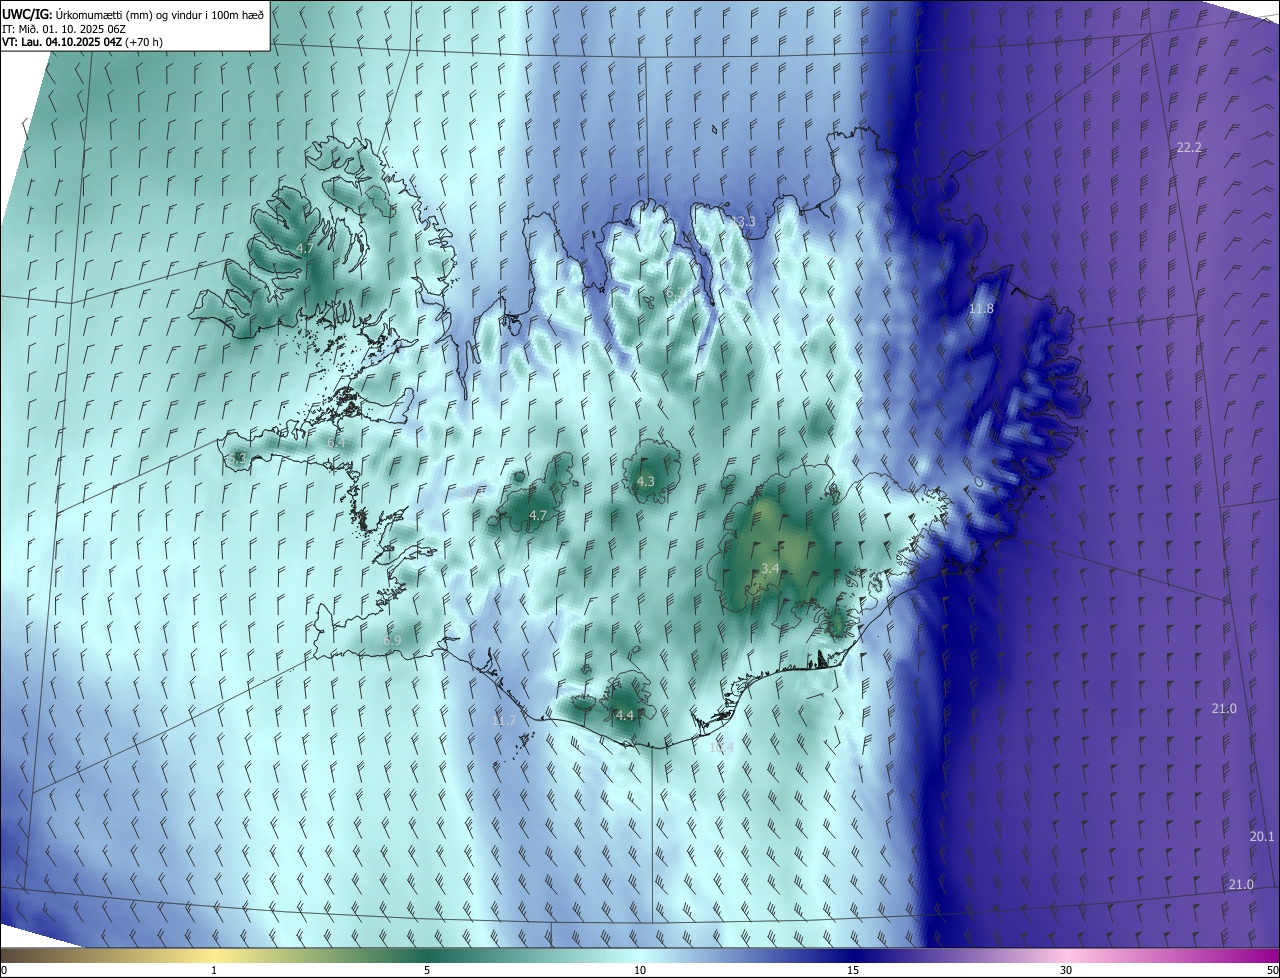Click the colorbar tick label 10
This screenshot has width=1280, height=978.
pos(640,971)
